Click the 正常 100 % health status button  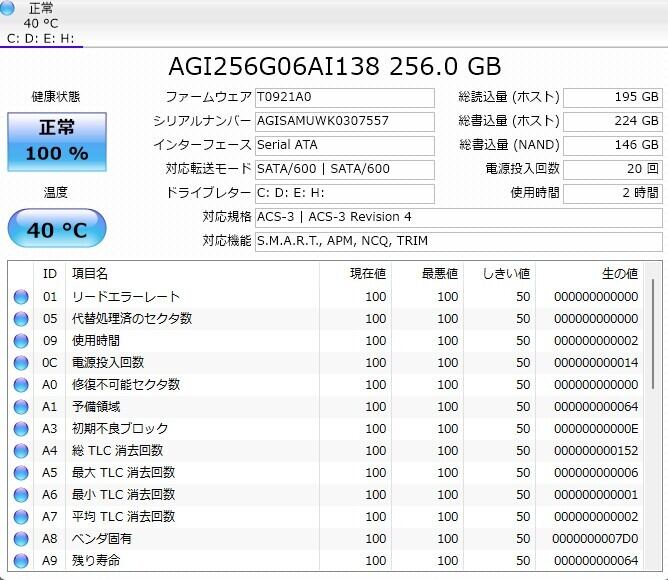tap(56, 141)
